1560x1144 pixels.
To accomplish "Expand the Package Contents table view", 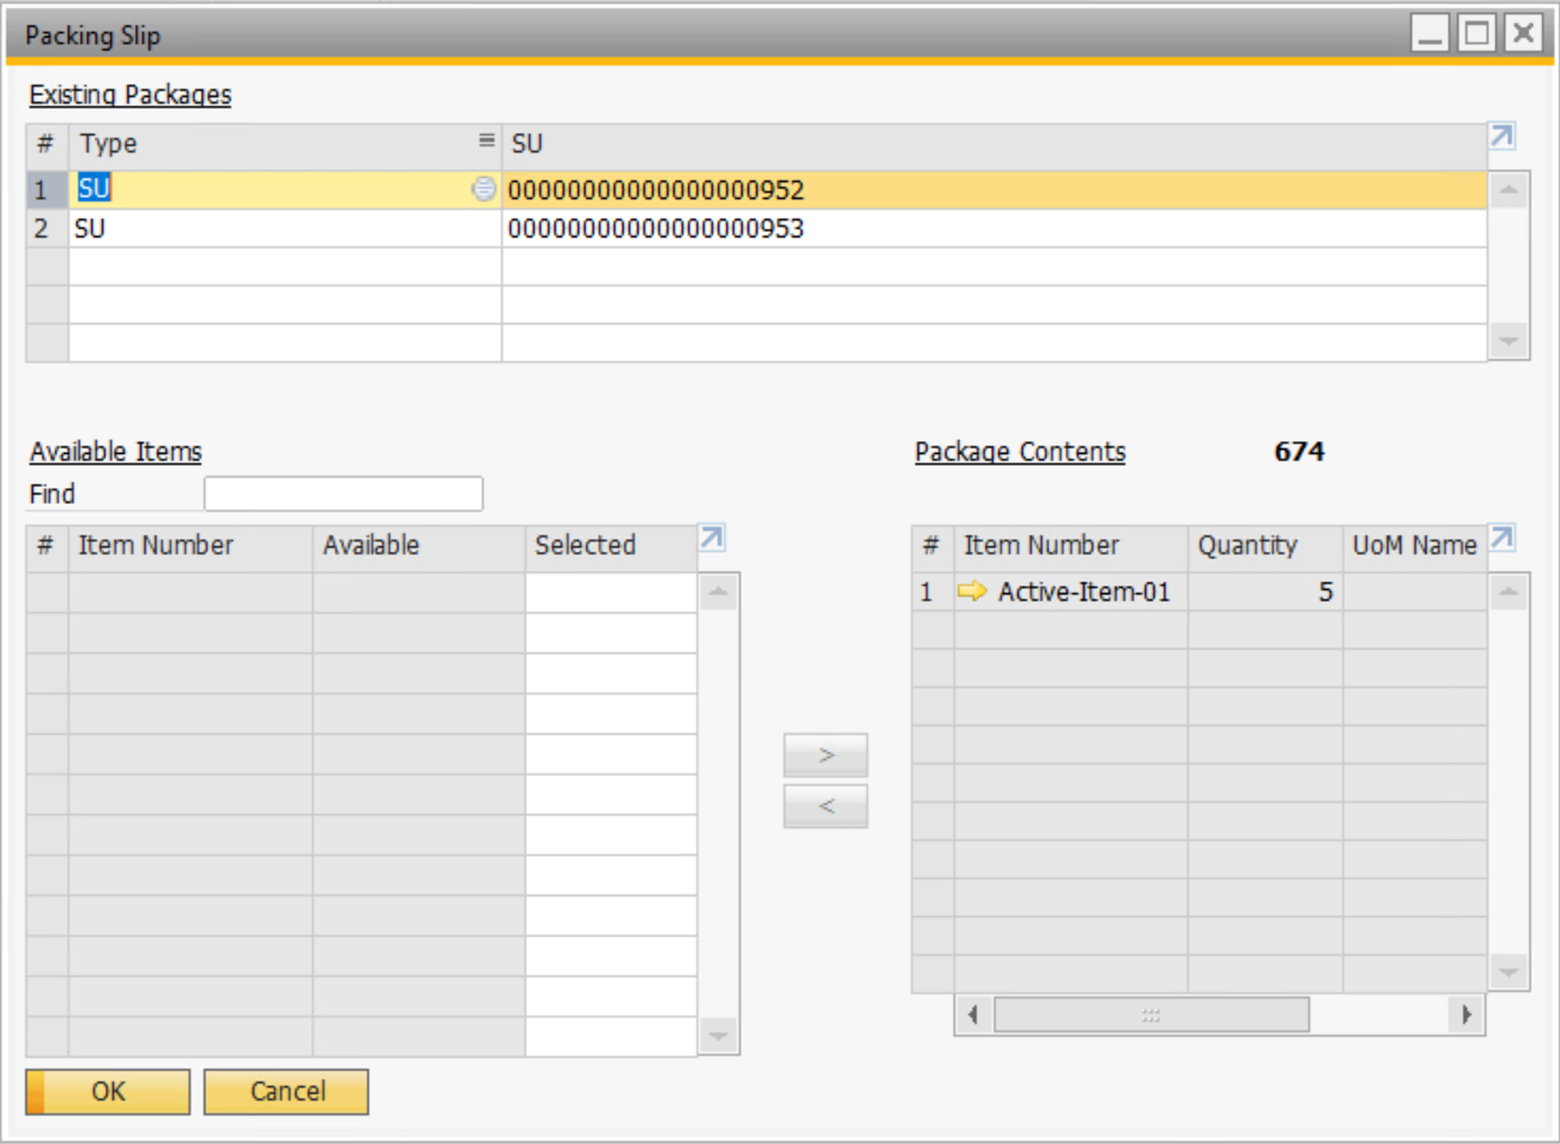I will click(1501, 538).
